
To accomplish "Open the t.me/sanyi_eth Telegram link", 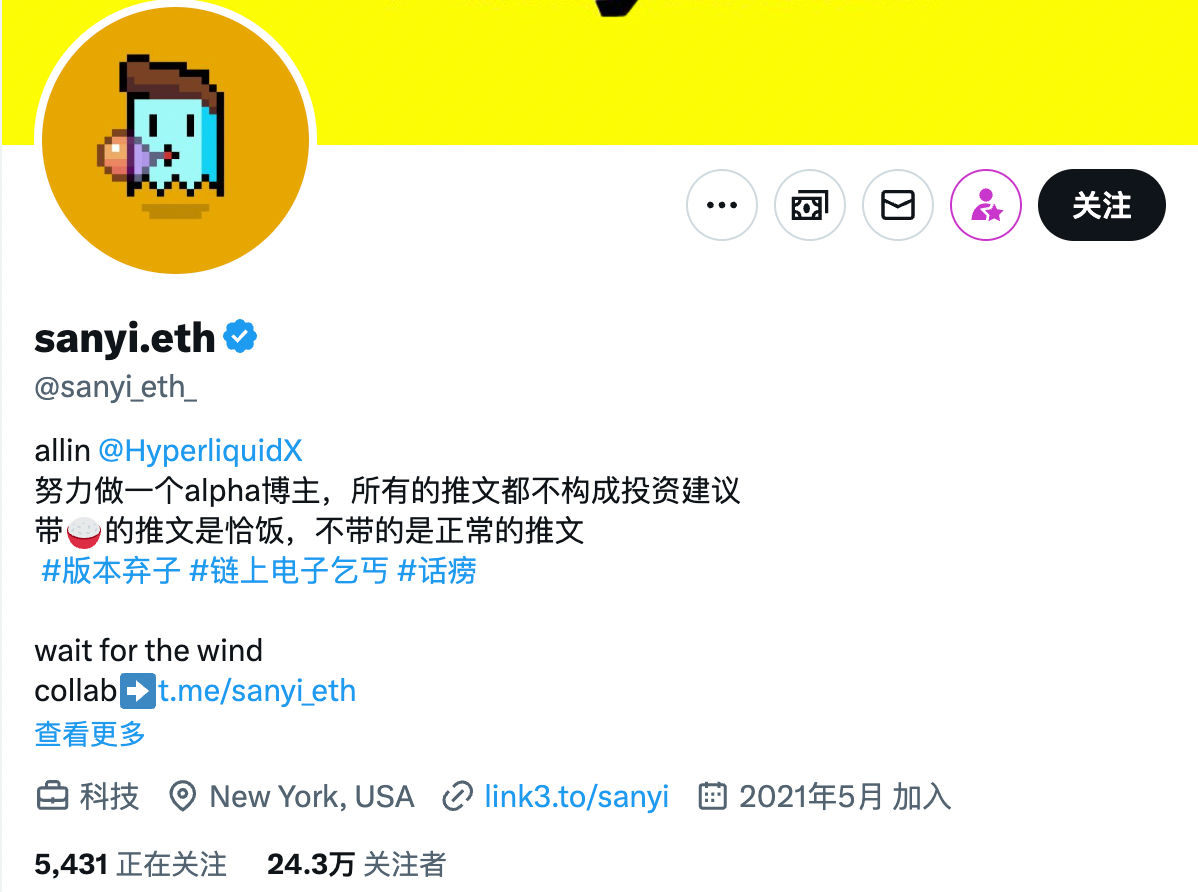I will 257,691.
